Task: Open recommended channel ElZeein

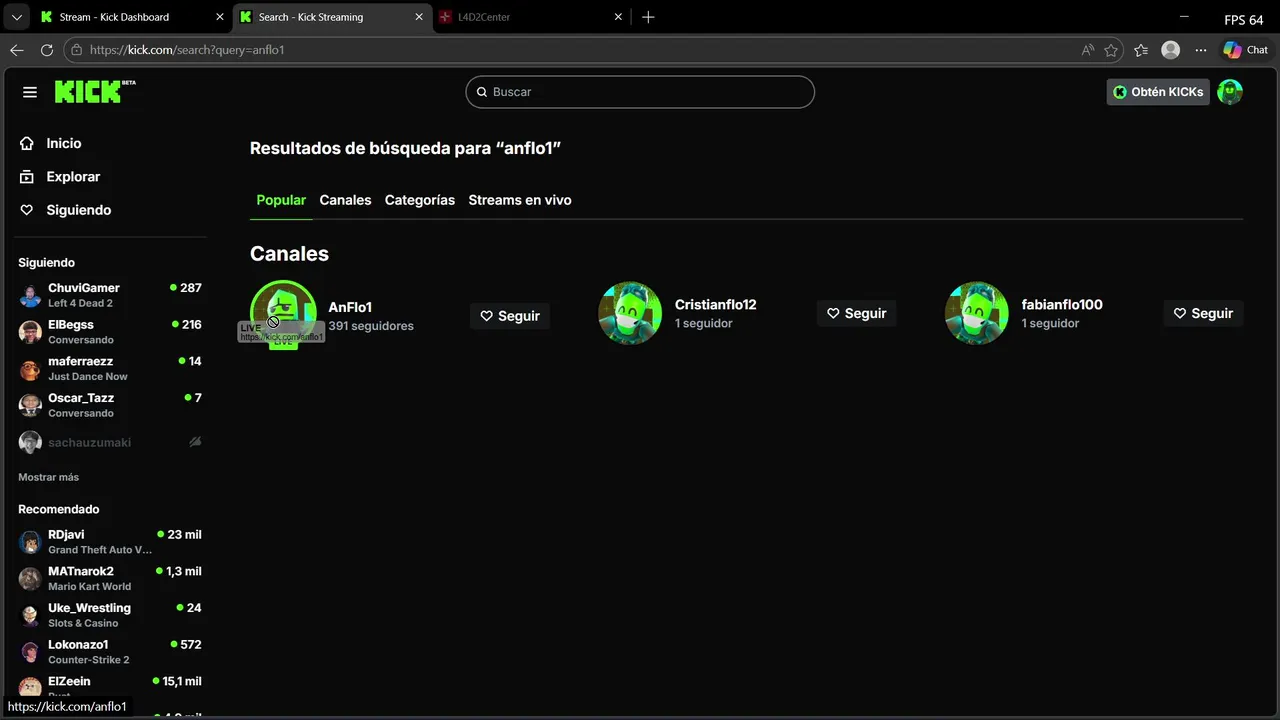Action: pyautogui.click(x=110, y=687)
